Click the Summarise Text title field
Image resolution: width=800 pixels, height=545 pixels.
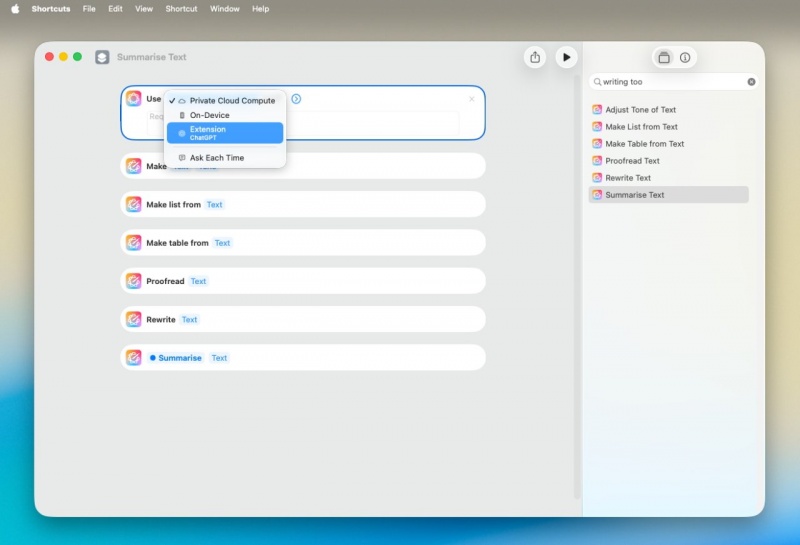click(x=152, y=57)
